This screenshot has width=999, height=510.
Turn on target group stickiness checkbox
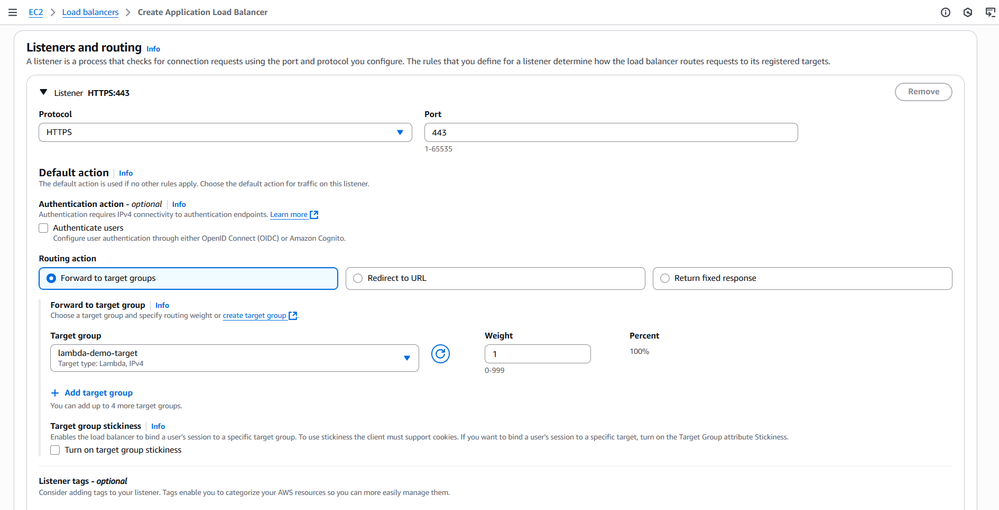(x=55, y=450)
